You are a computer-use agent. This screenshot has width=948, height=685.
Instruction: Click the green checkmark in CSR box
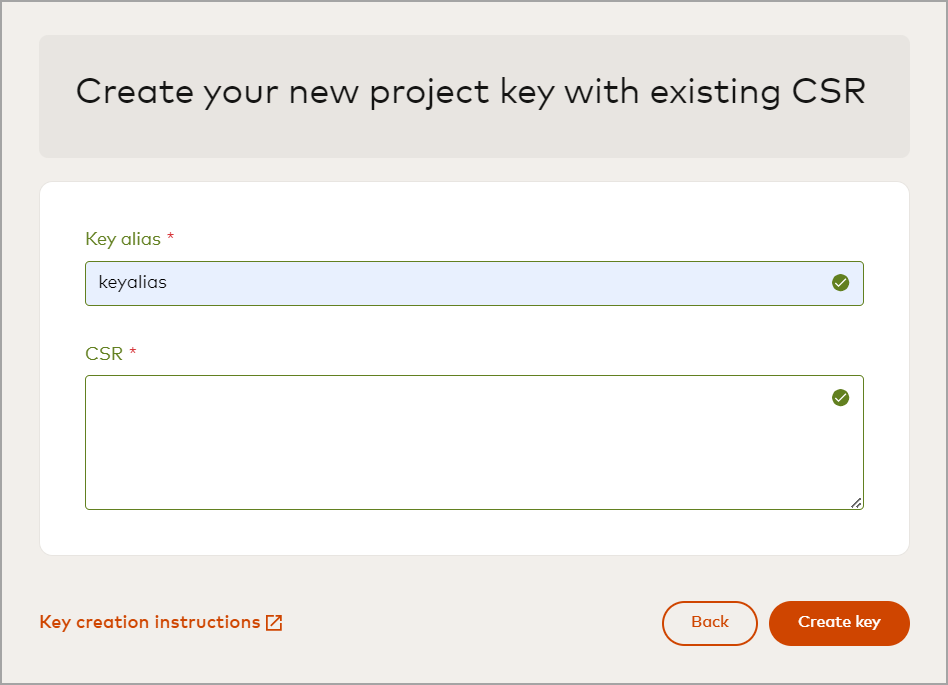coord(840,398)
